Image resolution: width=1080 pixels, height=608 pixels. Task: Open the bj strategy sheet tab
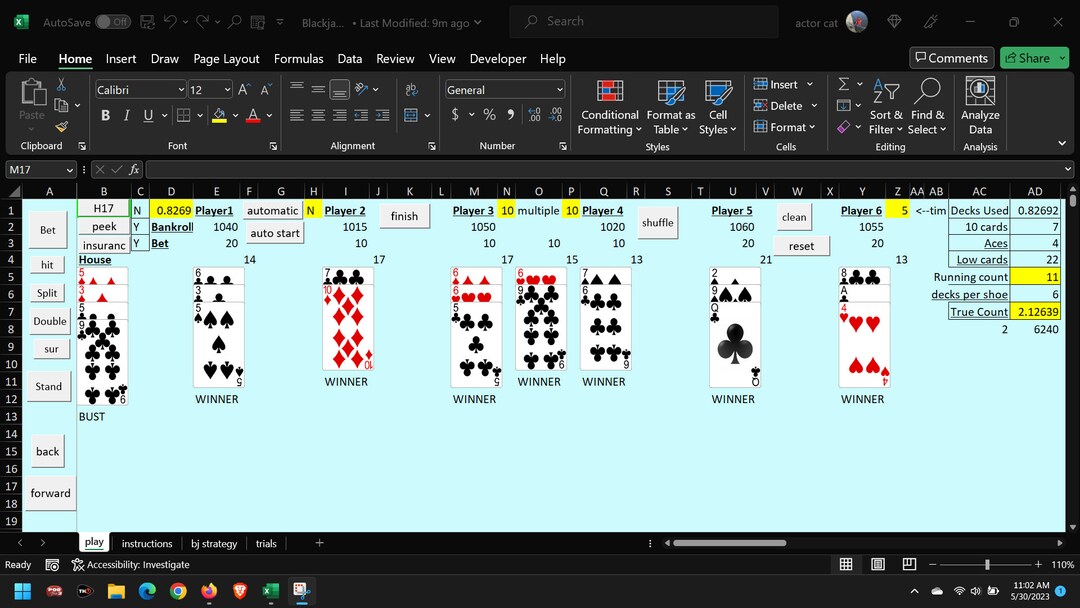pos(213,543)
